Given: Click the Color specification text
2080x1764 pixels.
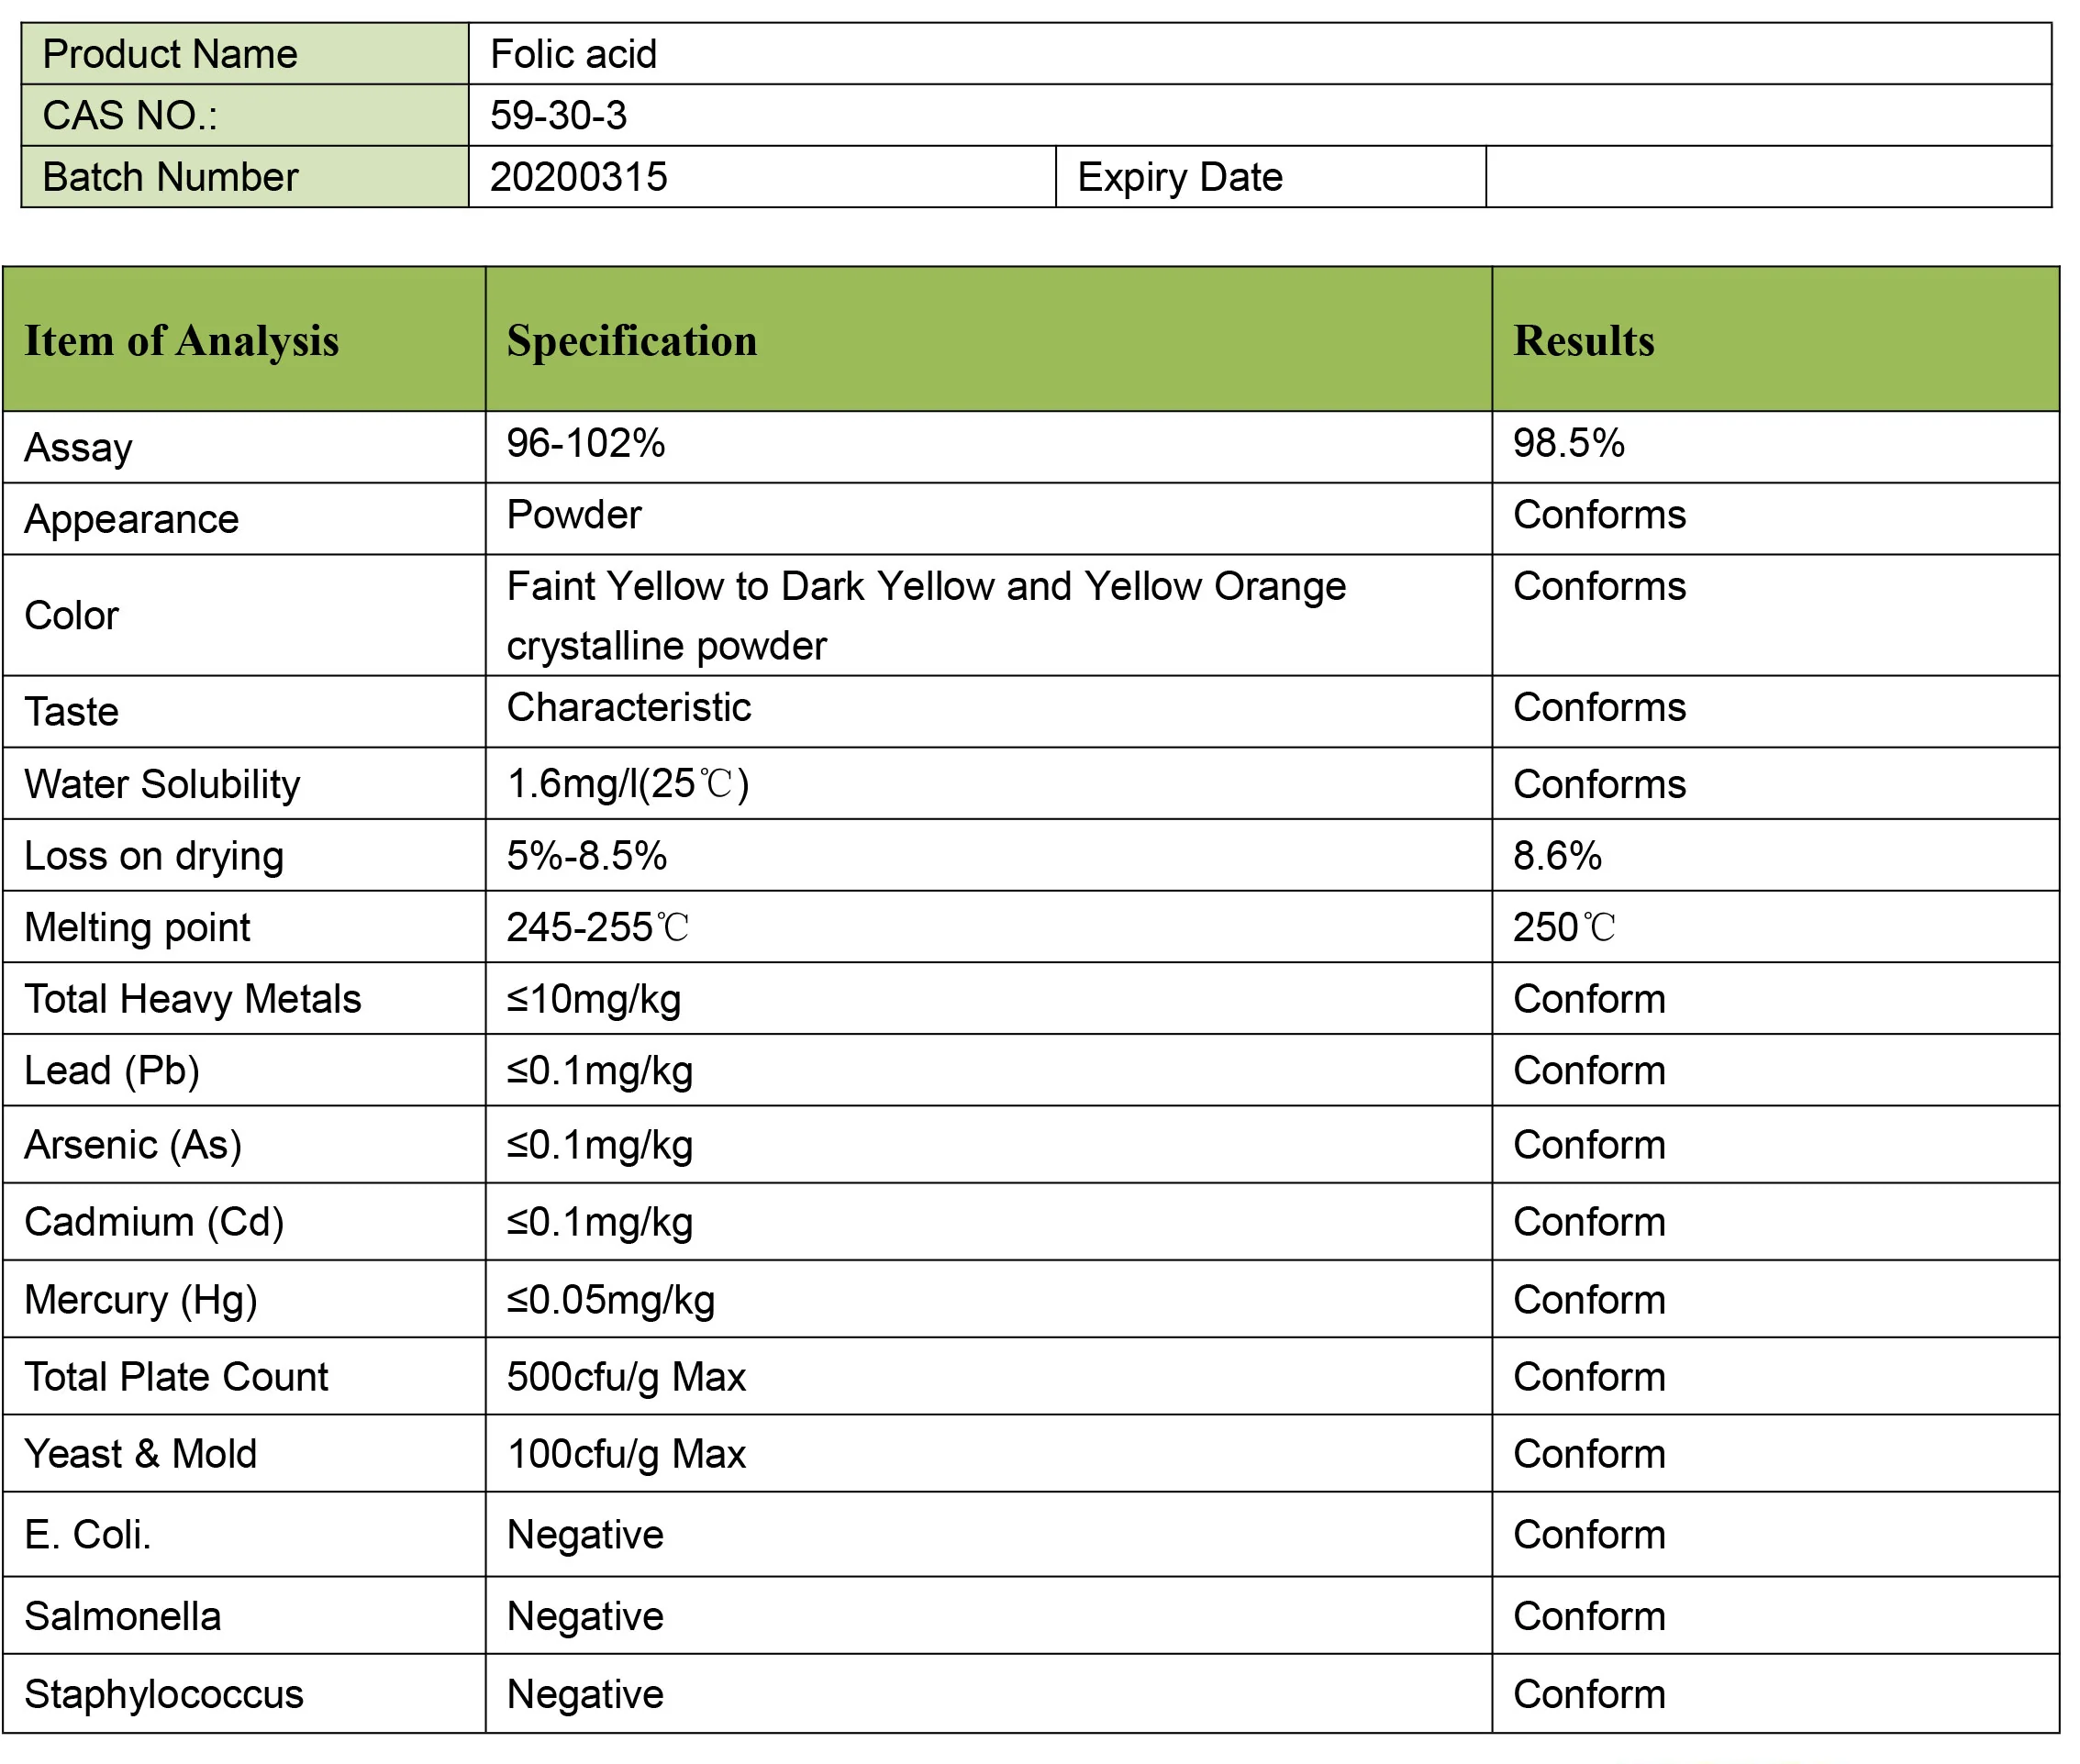Looking at the screenshot, I should (x=925, y=614).
